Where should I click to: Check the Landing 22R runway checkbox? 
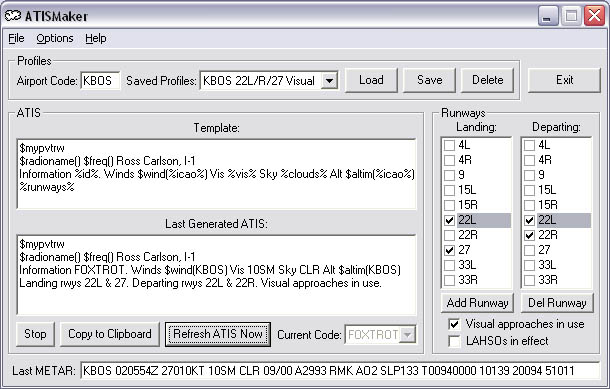pos(449,235)
